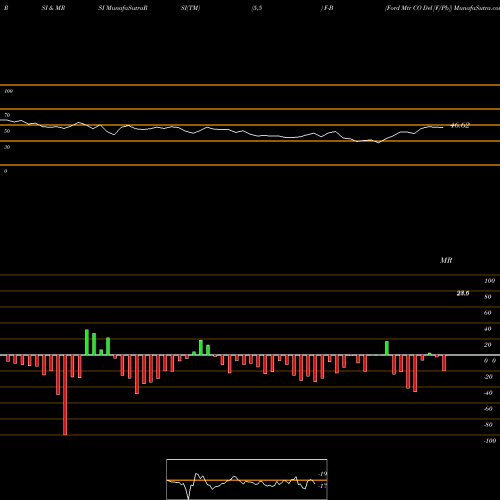Click the 'SI & MR' header label

tap(53, 8)
